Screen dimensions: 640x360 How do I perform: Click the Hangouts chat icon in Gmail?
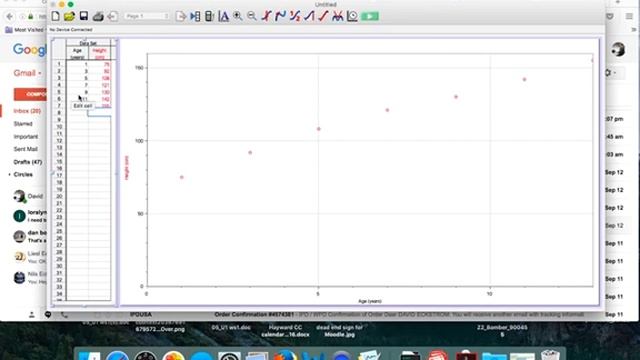pos(48,315)
